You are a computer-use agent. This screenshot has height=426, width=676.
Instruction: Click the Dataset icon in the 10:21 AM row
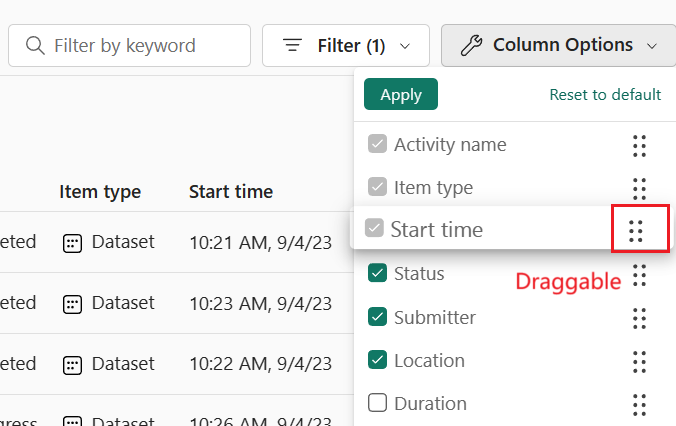tap(72, 241)
